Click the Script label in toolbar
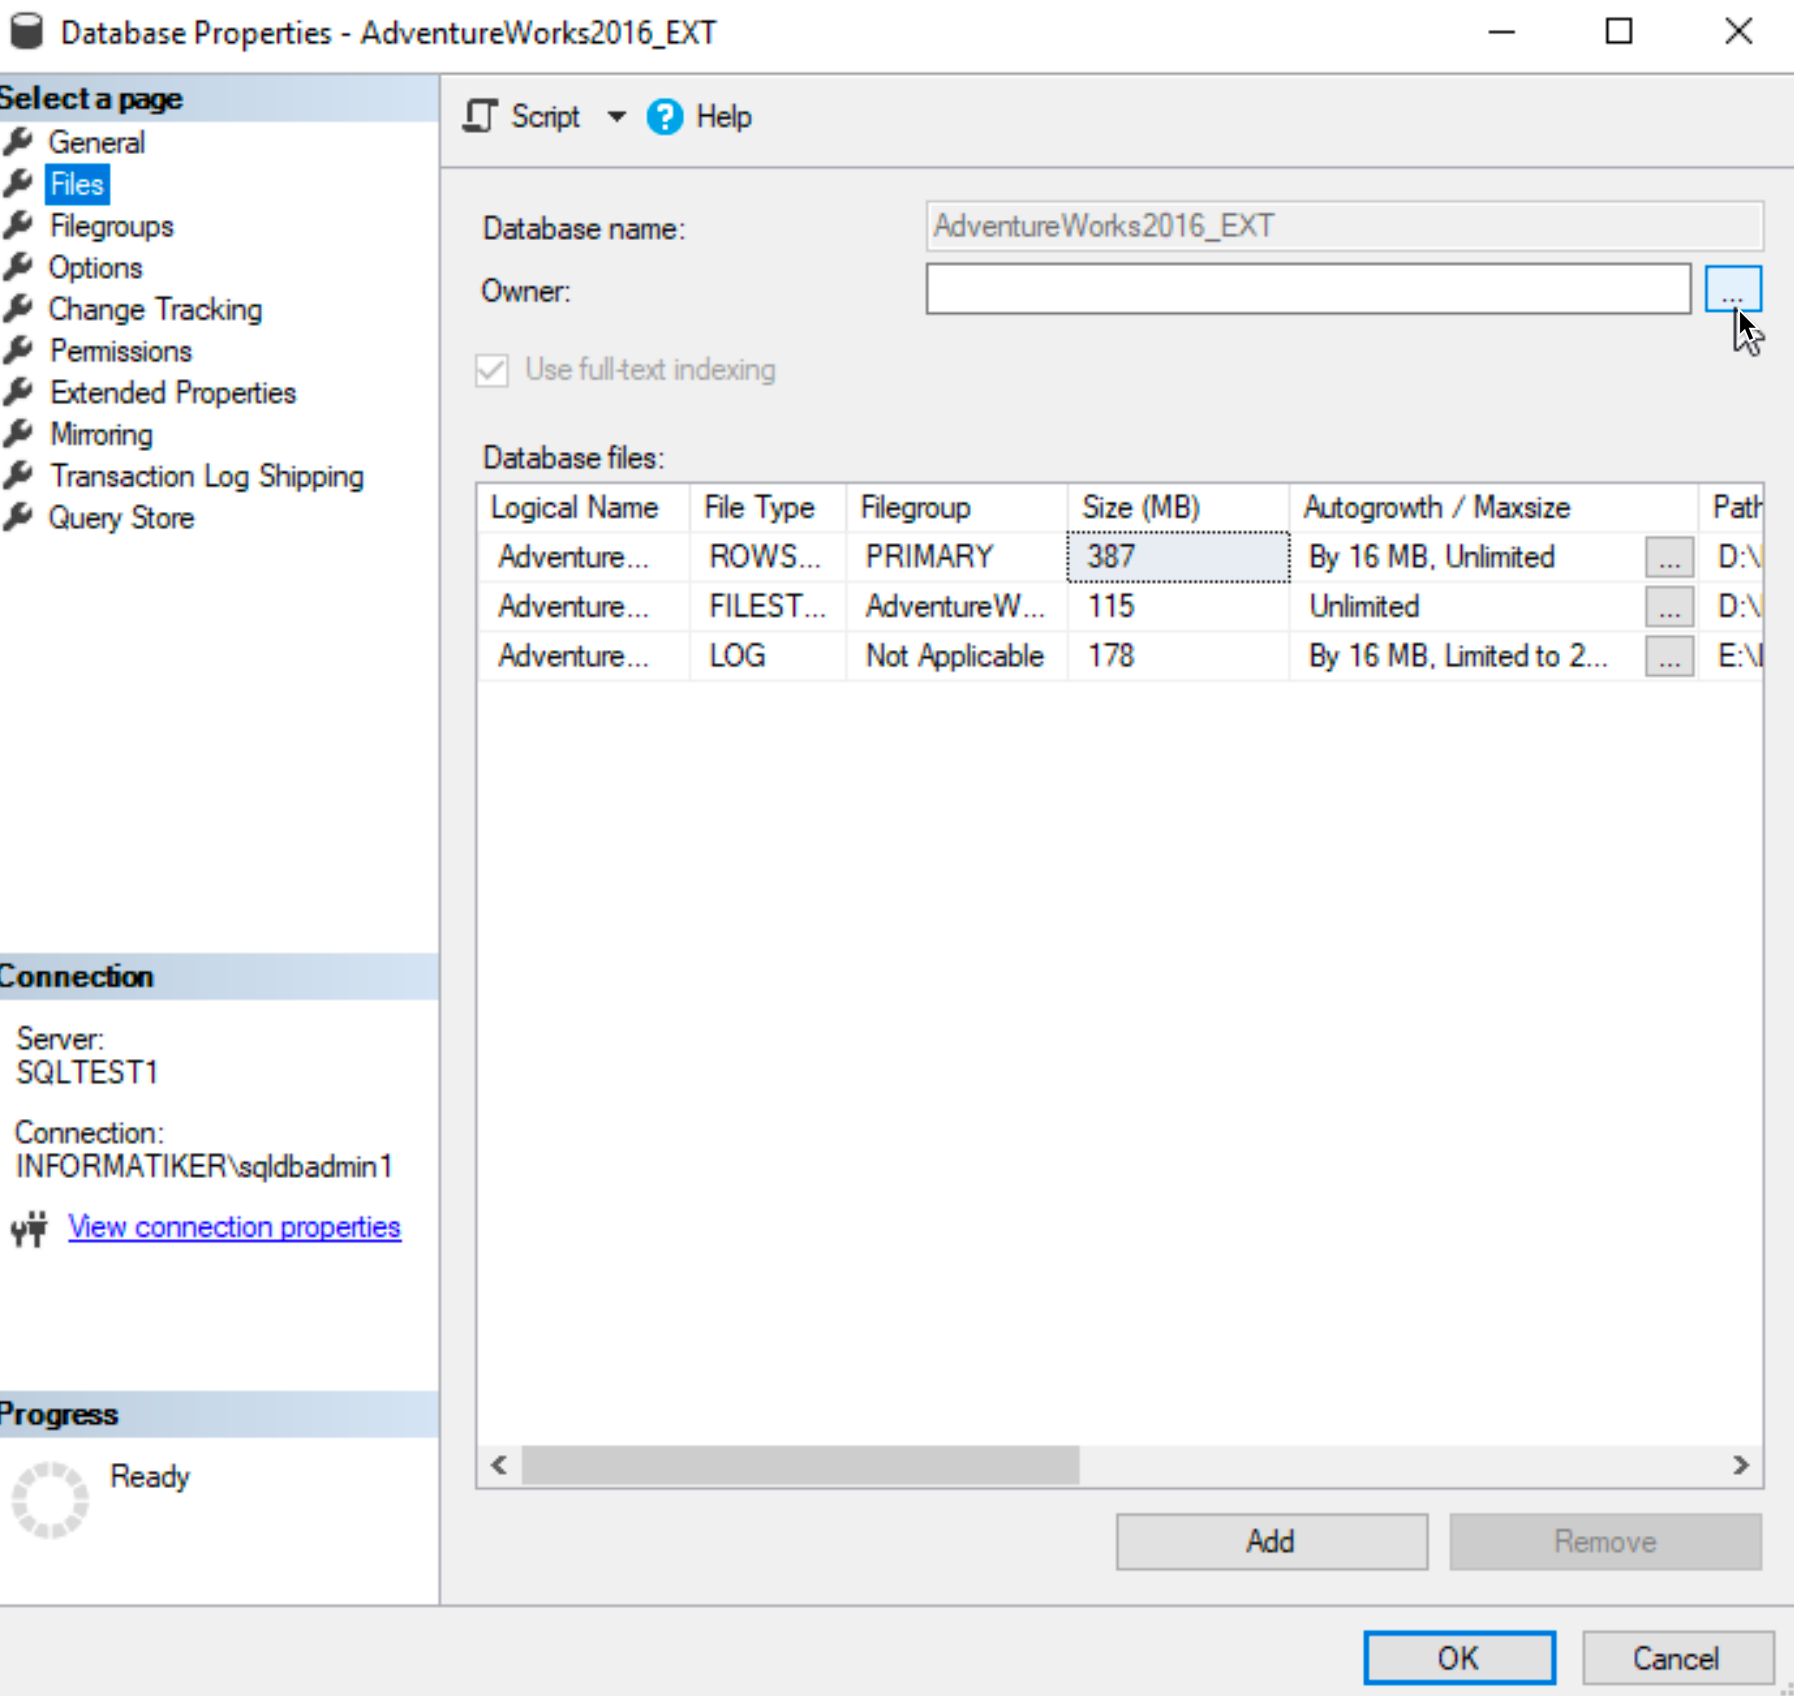 tap(545, 117)
